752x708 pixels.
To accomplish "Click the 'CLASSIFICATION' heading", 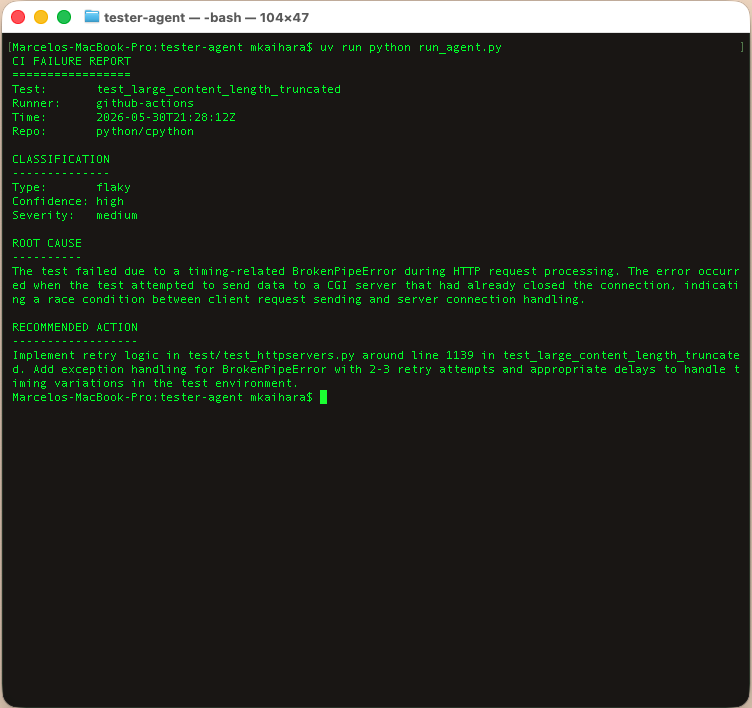I will [x=61, y=159].
